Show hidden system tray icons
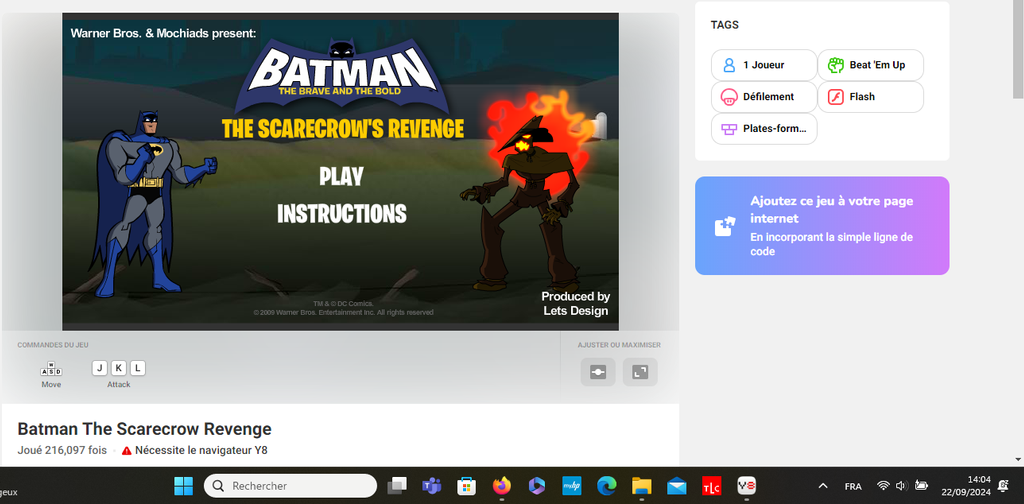1024x504 pixels. click(x=823, y=486)
